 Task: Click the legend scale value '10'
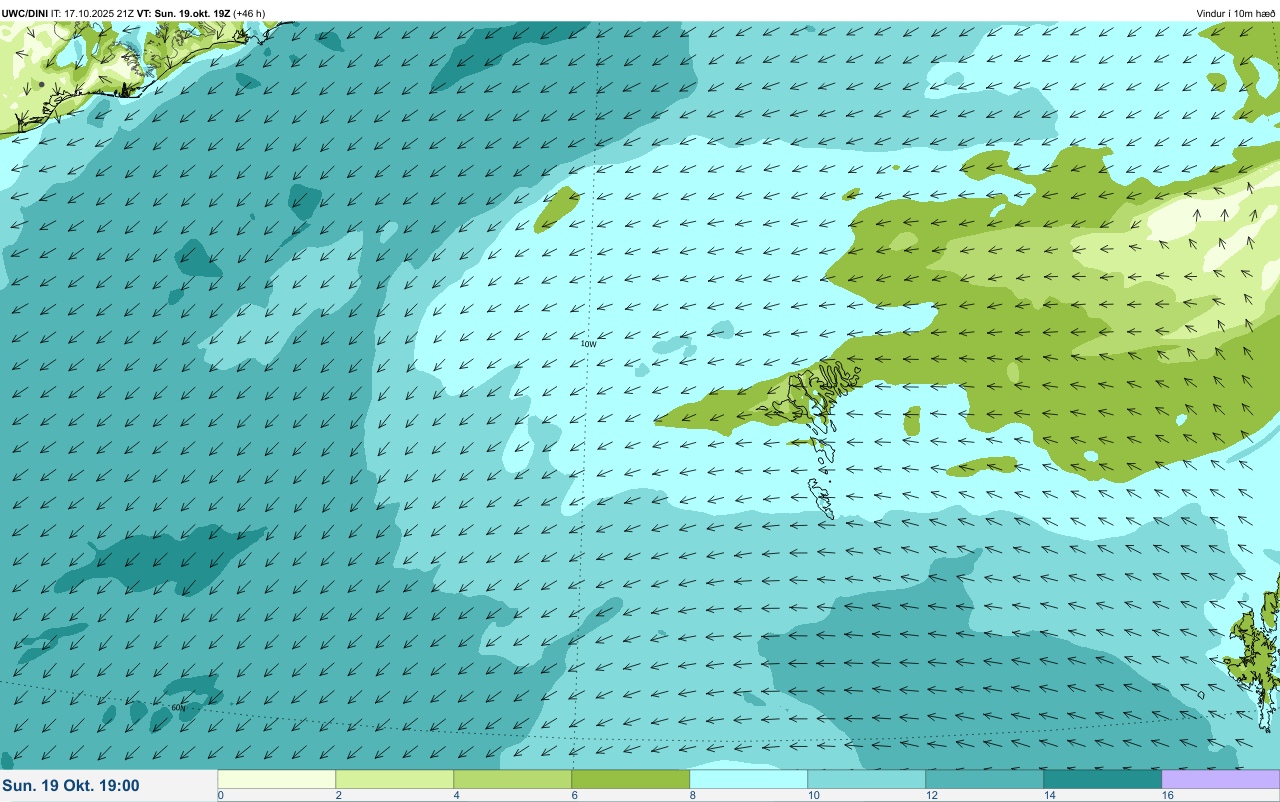813,795
